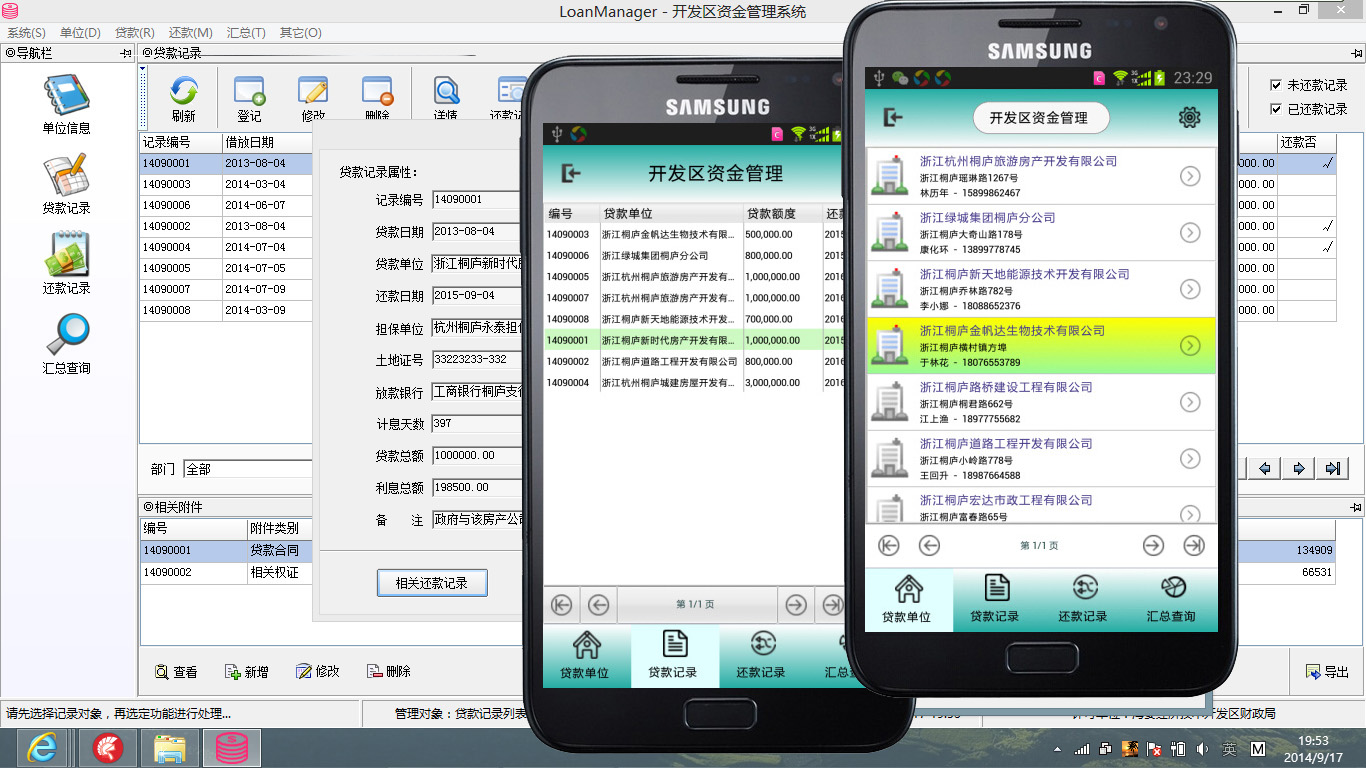1366x768 pixels.
Task: Click the 相关还款记录 button
Action: click(x=432, y=583)
